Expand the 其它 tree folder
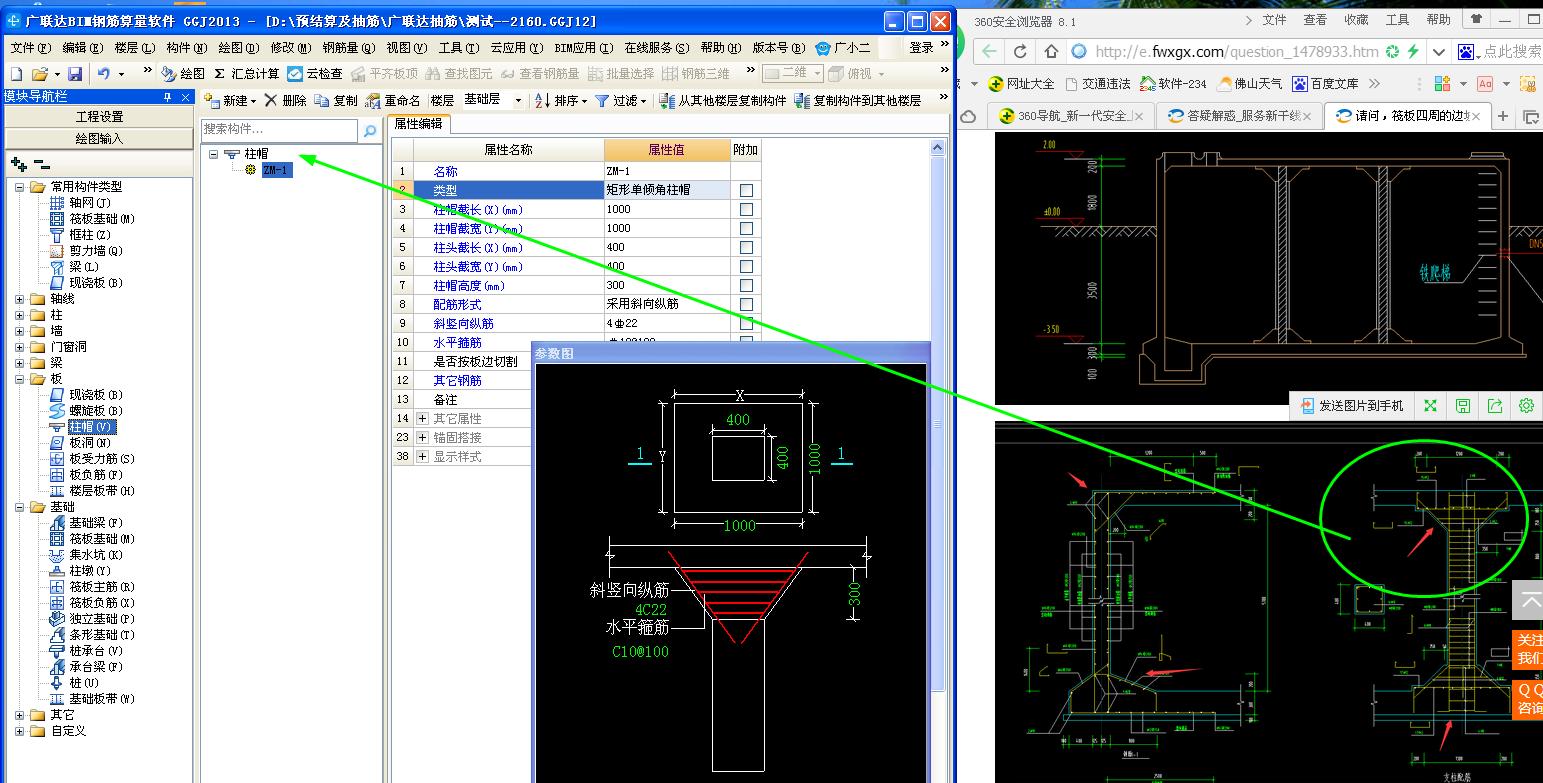1543x783 pixels. click(20, 715)
